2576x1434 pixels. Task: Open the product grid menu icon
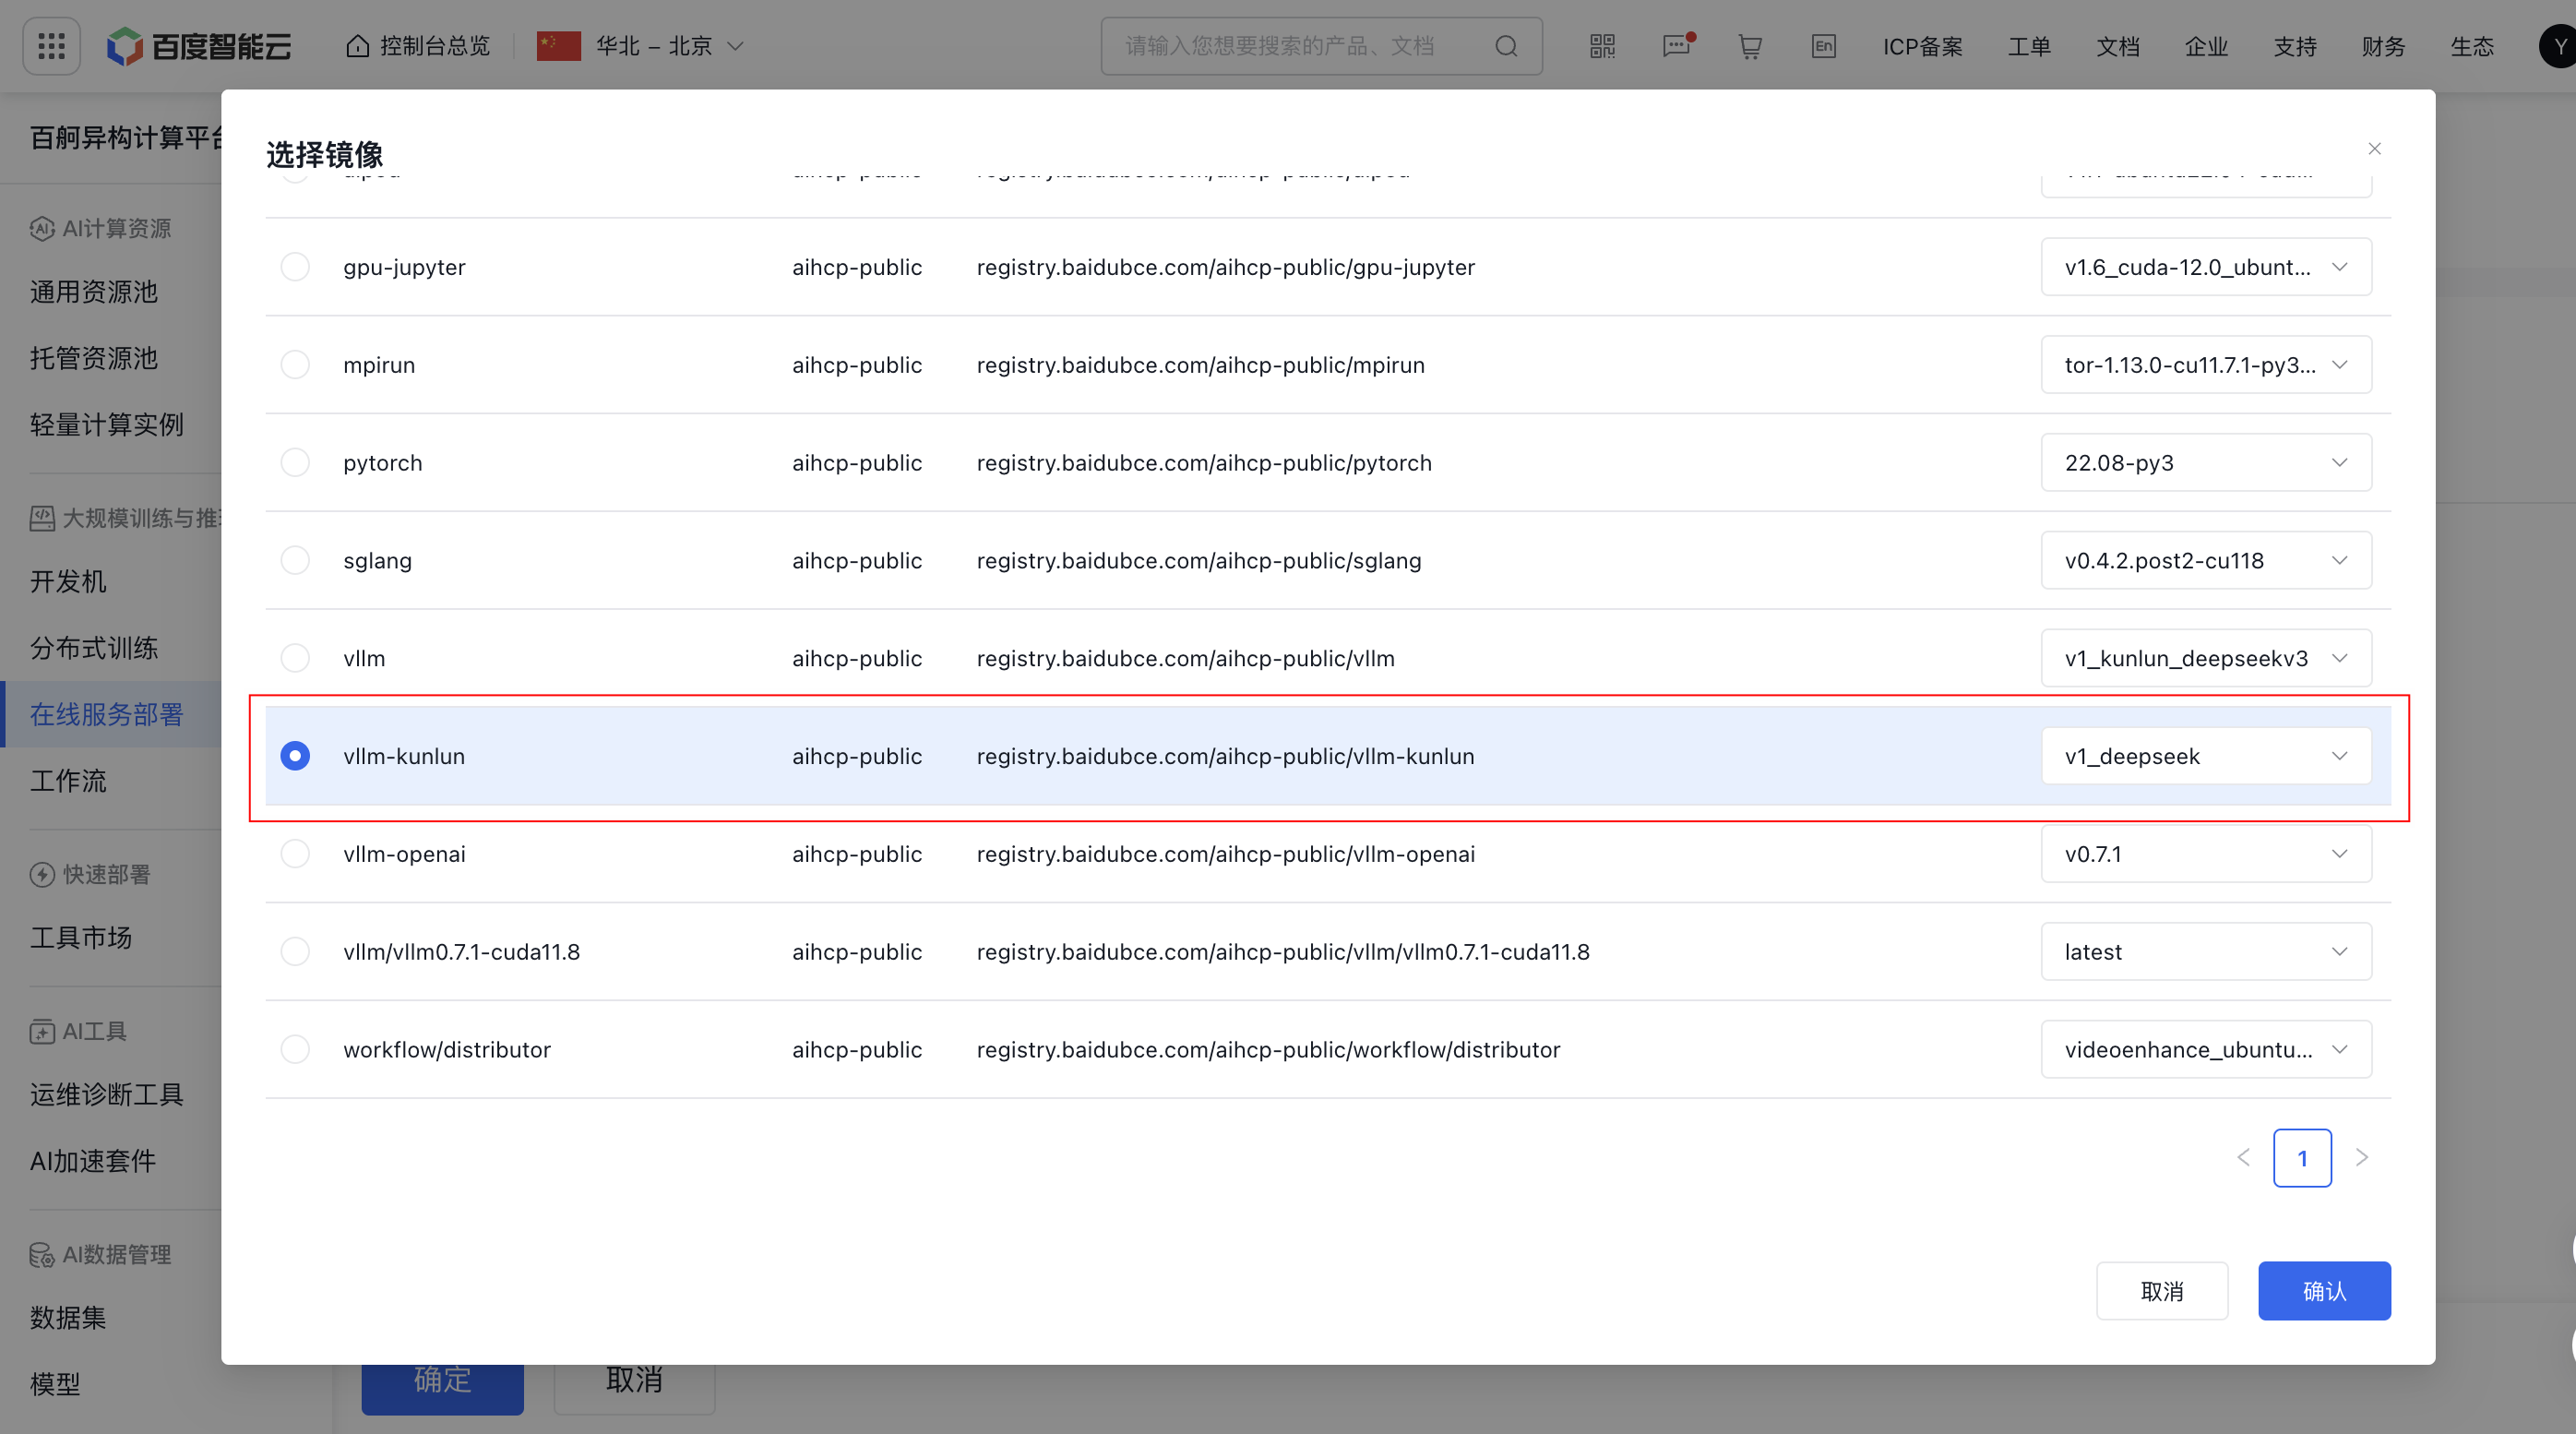(x=51, y=46)
